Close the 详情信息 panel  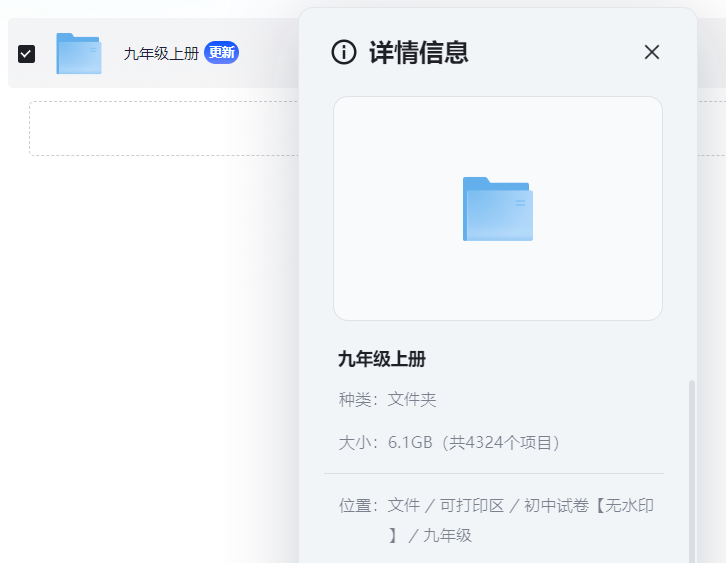(x=652, y=52)
